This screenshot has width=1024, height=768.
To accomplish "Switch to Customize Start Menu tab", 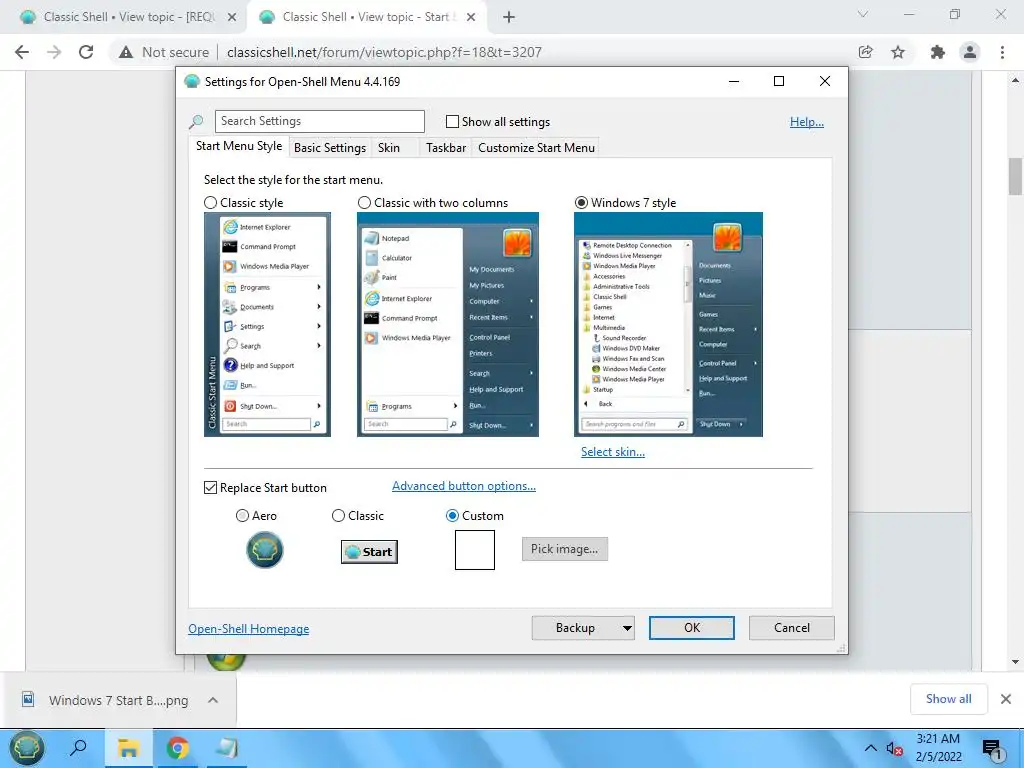I will [536, 148].
